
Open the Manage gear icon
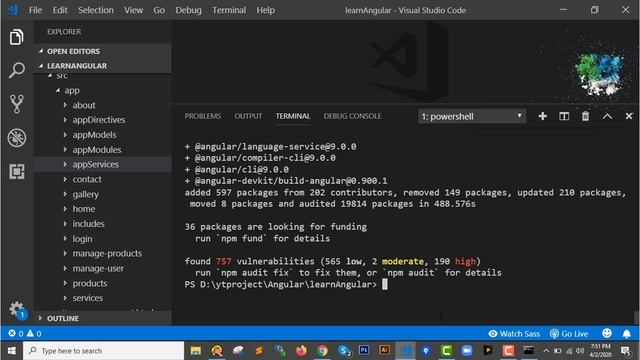[x=17, y=310]
